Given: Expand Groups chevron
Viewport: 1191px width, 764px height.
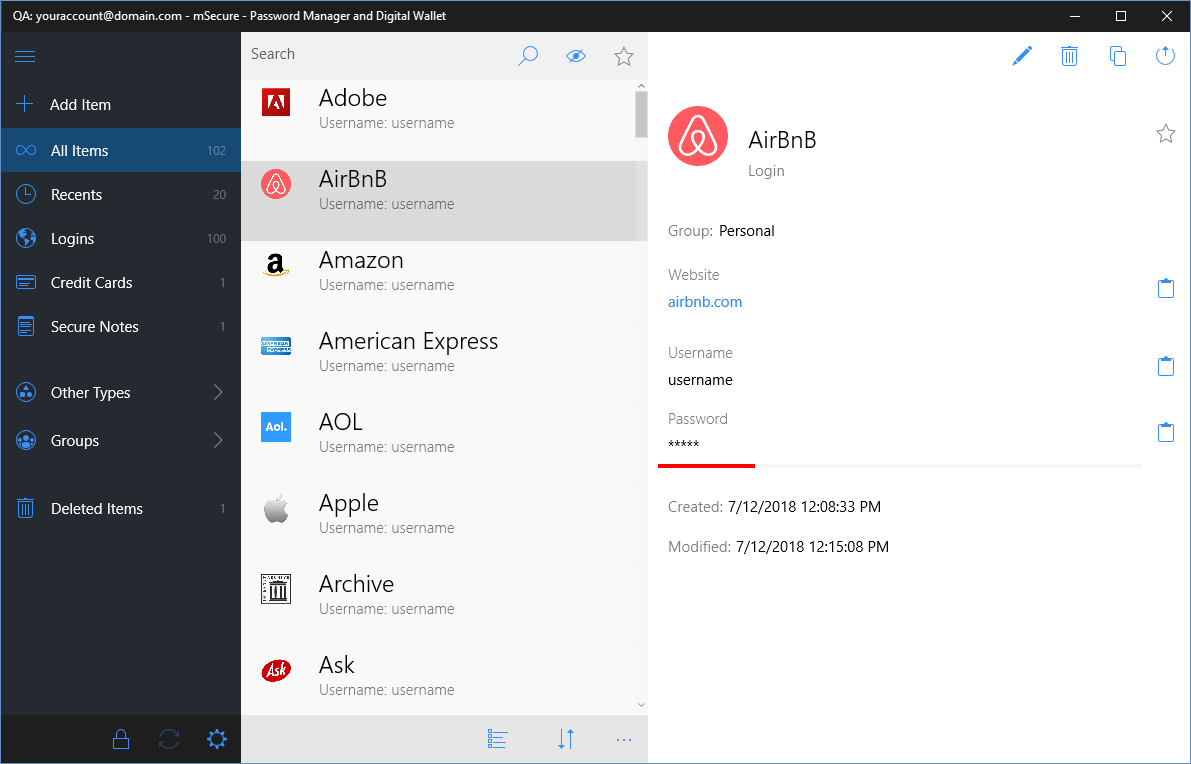Looking at the screenshot, I should coord(218,440).
